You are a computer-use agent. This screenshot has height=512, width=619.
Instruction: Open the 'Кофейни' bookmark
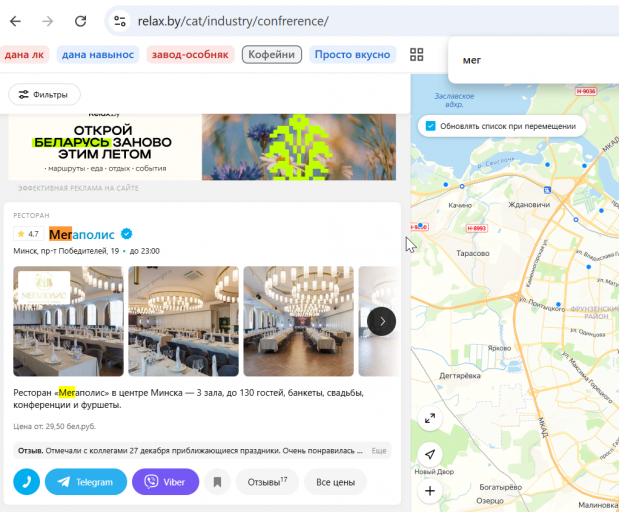click(272, 54)
